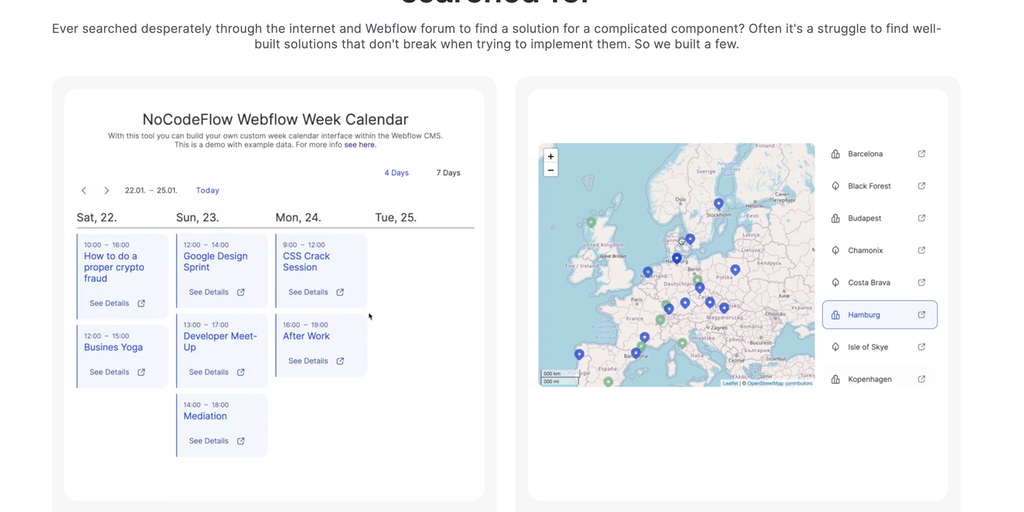Image resolution: width=1024 pixels, height=512 pixels.
Task: Open external link icon for Black Forest
Action: [921, 186]
